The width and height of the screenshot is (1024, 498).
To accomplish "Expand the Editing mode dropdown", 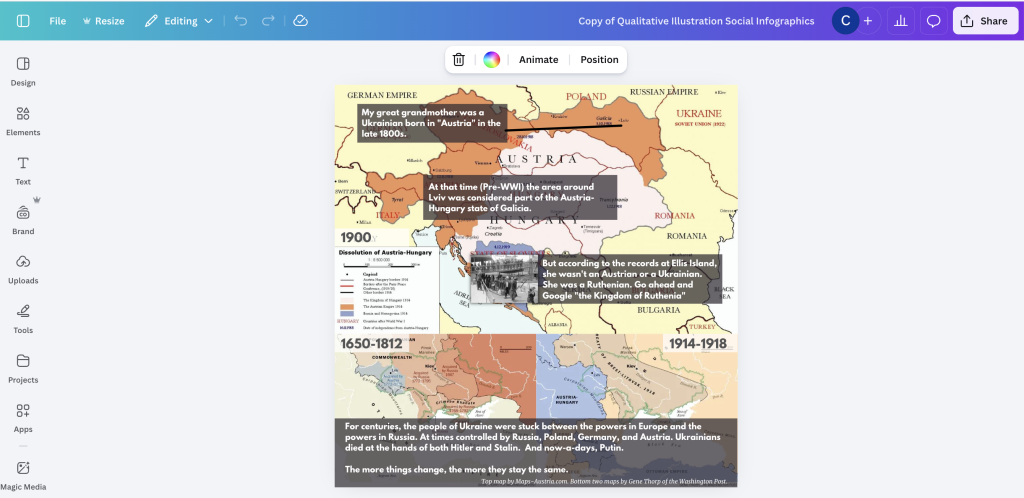I will 179,21.
